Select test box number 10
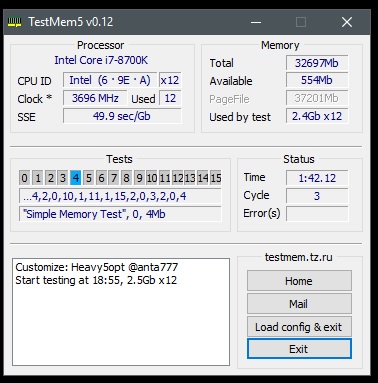Screen dimensions: 378x383 click(152, 178)
